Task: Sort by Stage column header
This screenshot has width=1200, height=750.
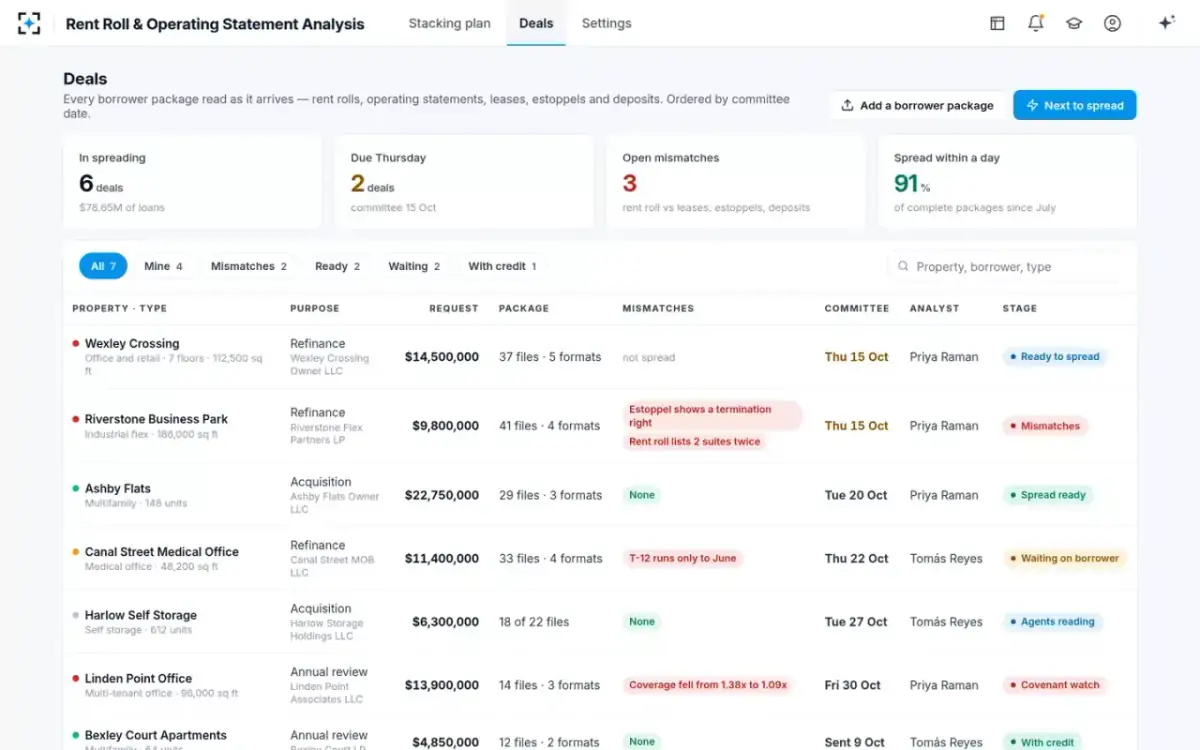Action: [x=1019, y=308]
